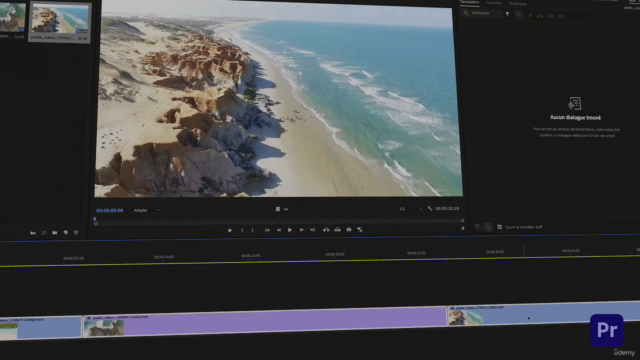
Task: Click the small icon right of the grid icon
Action: (286, 209)
